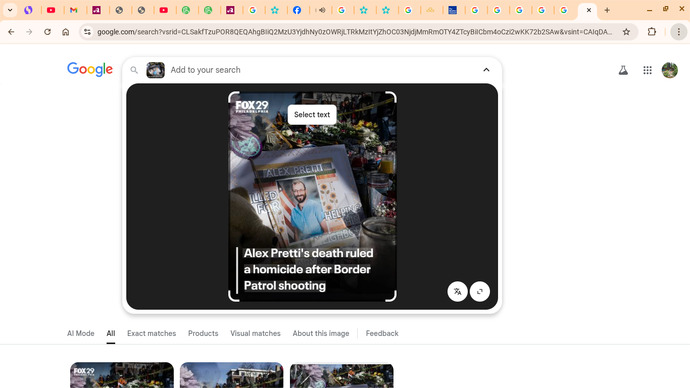Screen dimensions: 690x388
Task: View site information in address bar
Action: pyautogui.click(x=87, y=32)
